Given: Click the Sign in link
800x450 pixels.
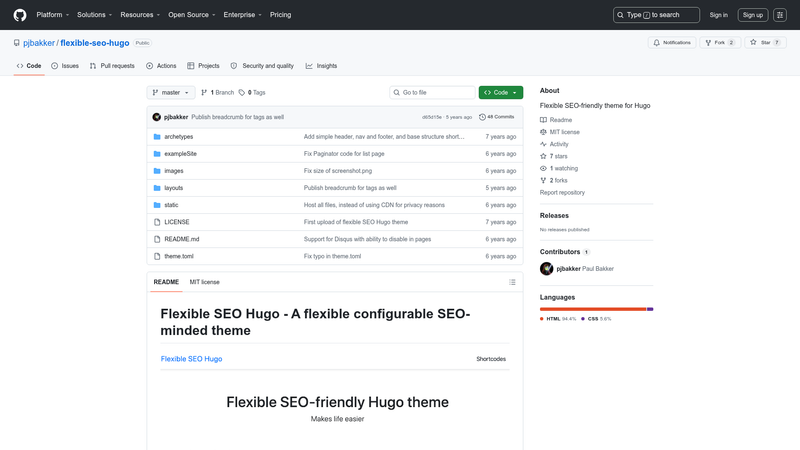Looking at the screenshot, I should (718, 15).
